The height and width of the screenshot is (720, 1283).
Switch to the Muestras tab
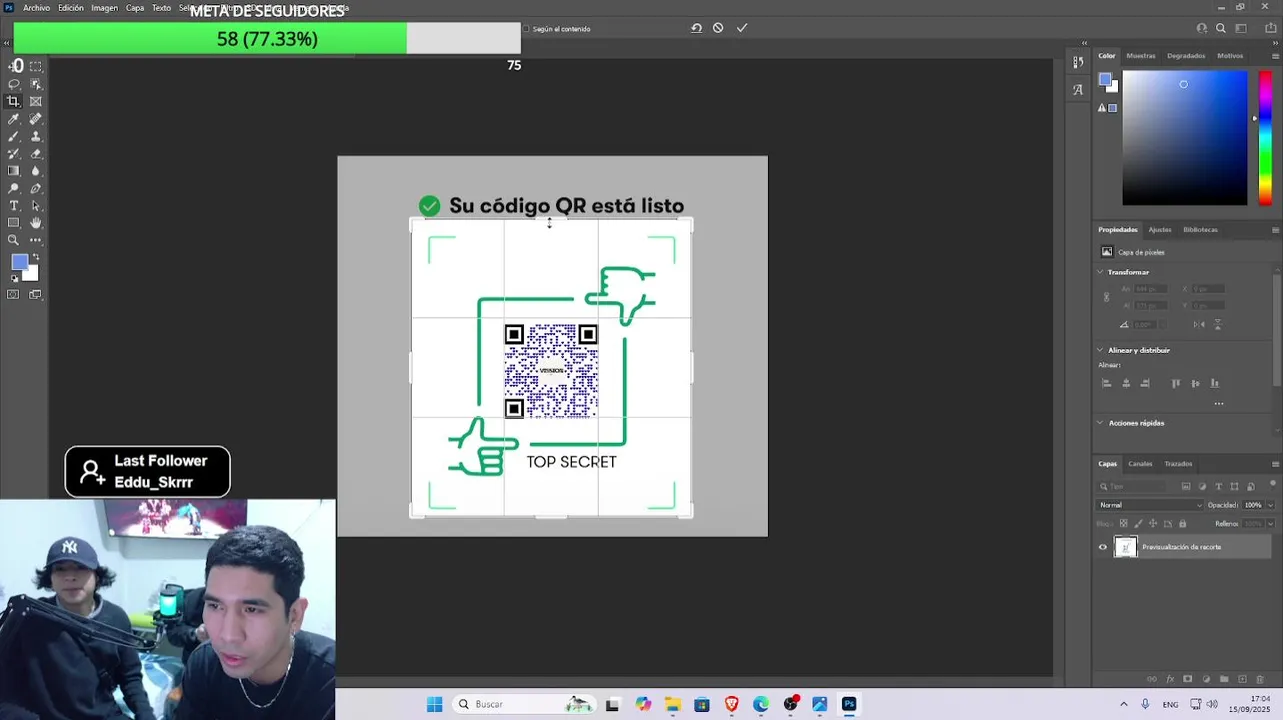click(x=1141, y=56)
